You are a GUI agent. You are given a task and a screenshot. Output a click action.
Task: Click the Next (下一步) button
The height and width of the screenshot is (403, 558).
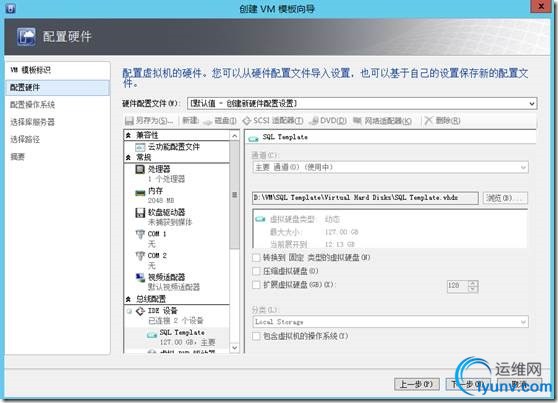(x=468, y=384)
